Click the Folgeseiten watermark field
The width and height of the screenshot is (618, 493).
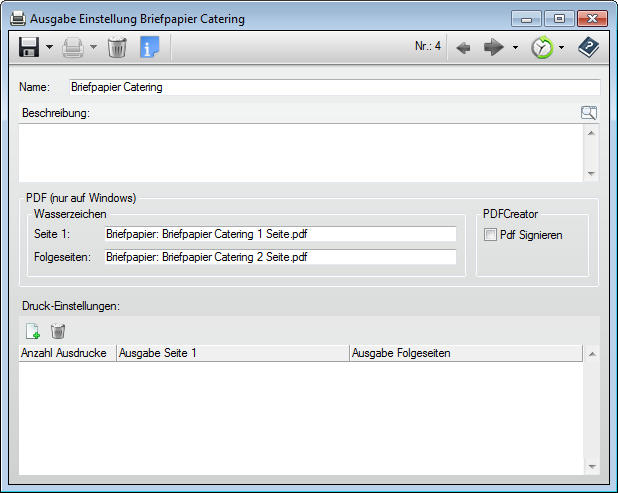pyautogui.click(x=280, y=257)
